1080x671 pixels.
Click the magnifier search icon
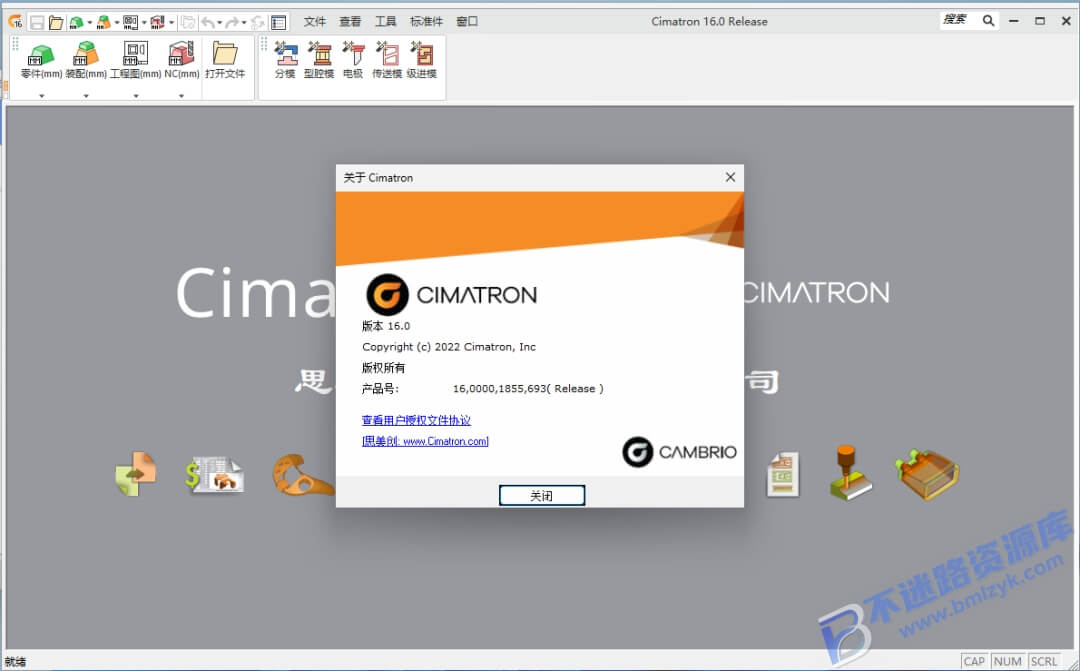988,21
